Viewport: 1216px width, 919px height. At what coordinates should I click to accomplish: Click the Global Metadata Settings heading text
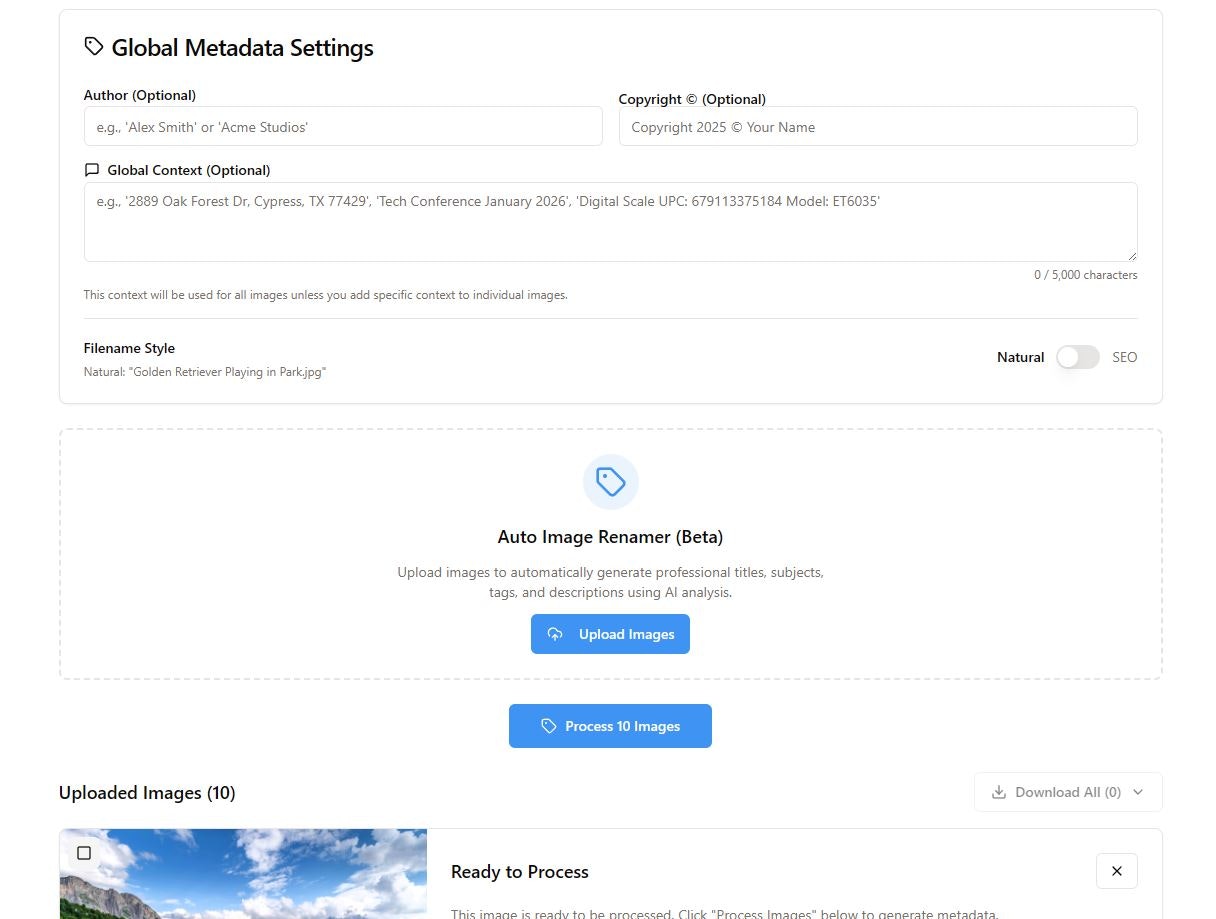point(243,48)
